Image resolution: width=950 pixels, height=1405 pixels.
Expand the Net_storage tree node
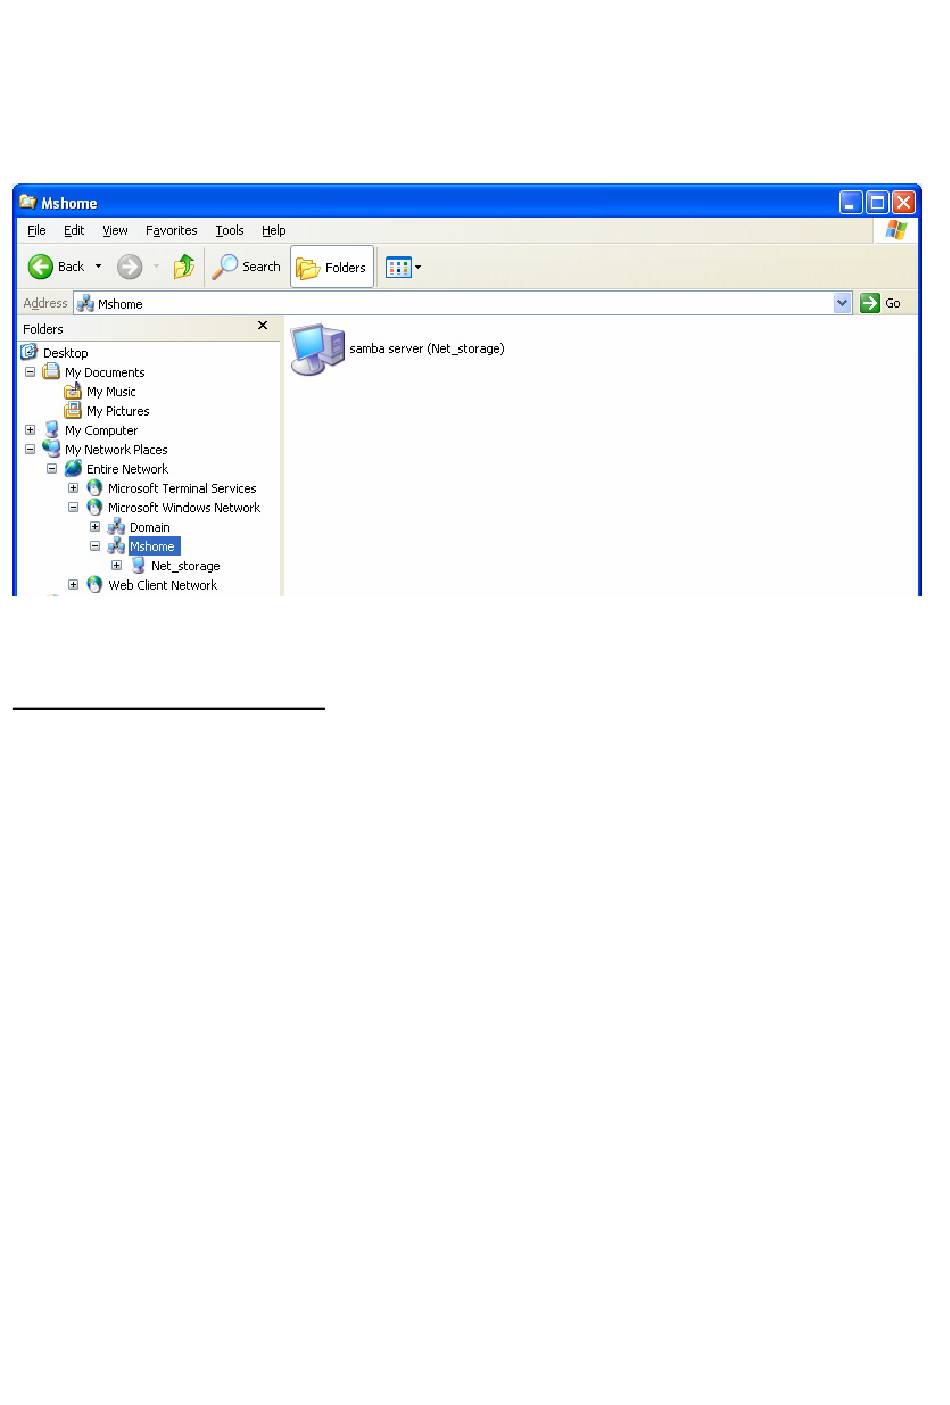point(116,566)
